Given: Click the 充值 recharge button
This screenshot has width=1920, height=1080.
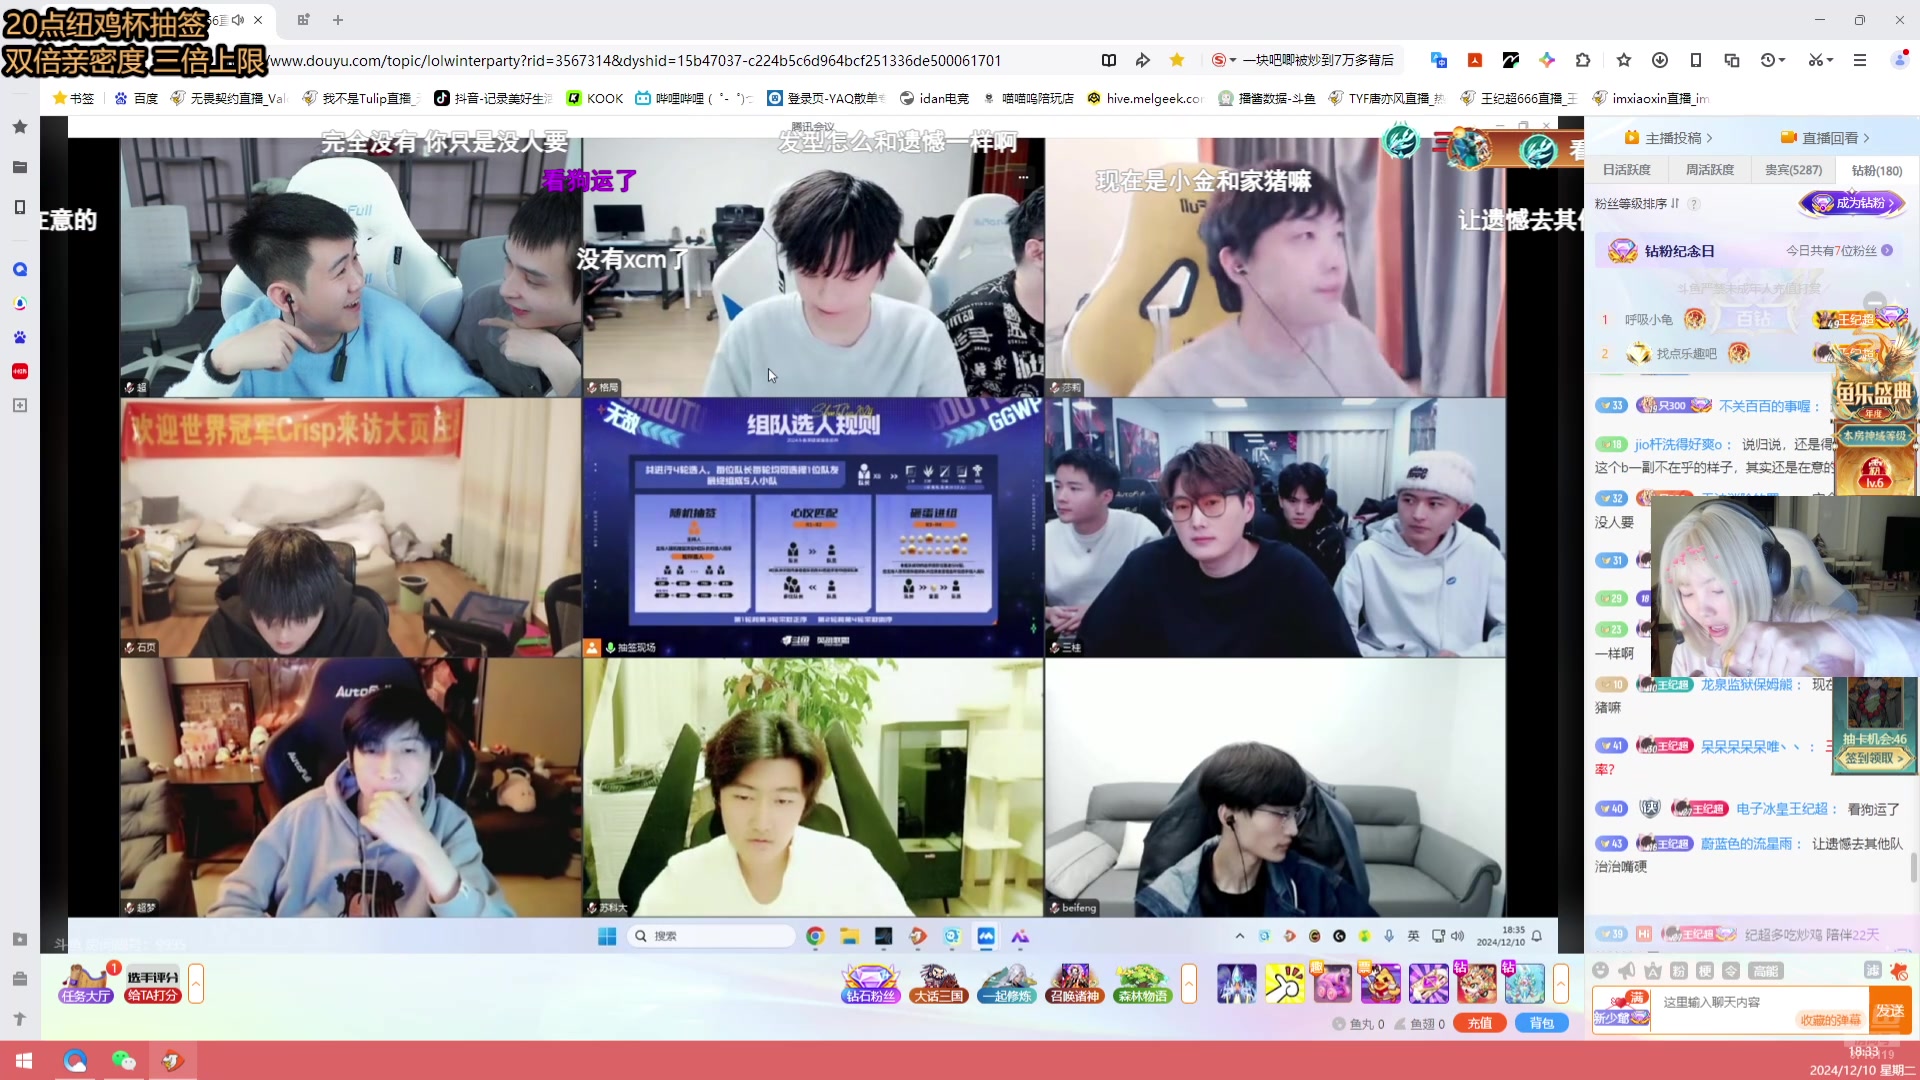Looking at the screenshot, I should click(x=1481, y=1023).
